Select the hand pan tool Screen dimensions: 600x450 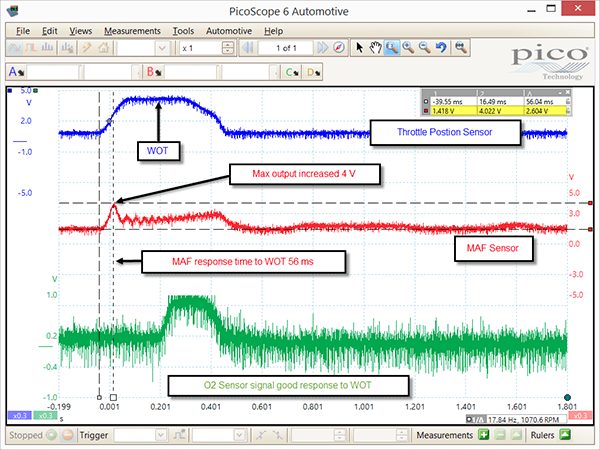click(x=375, y=48)
